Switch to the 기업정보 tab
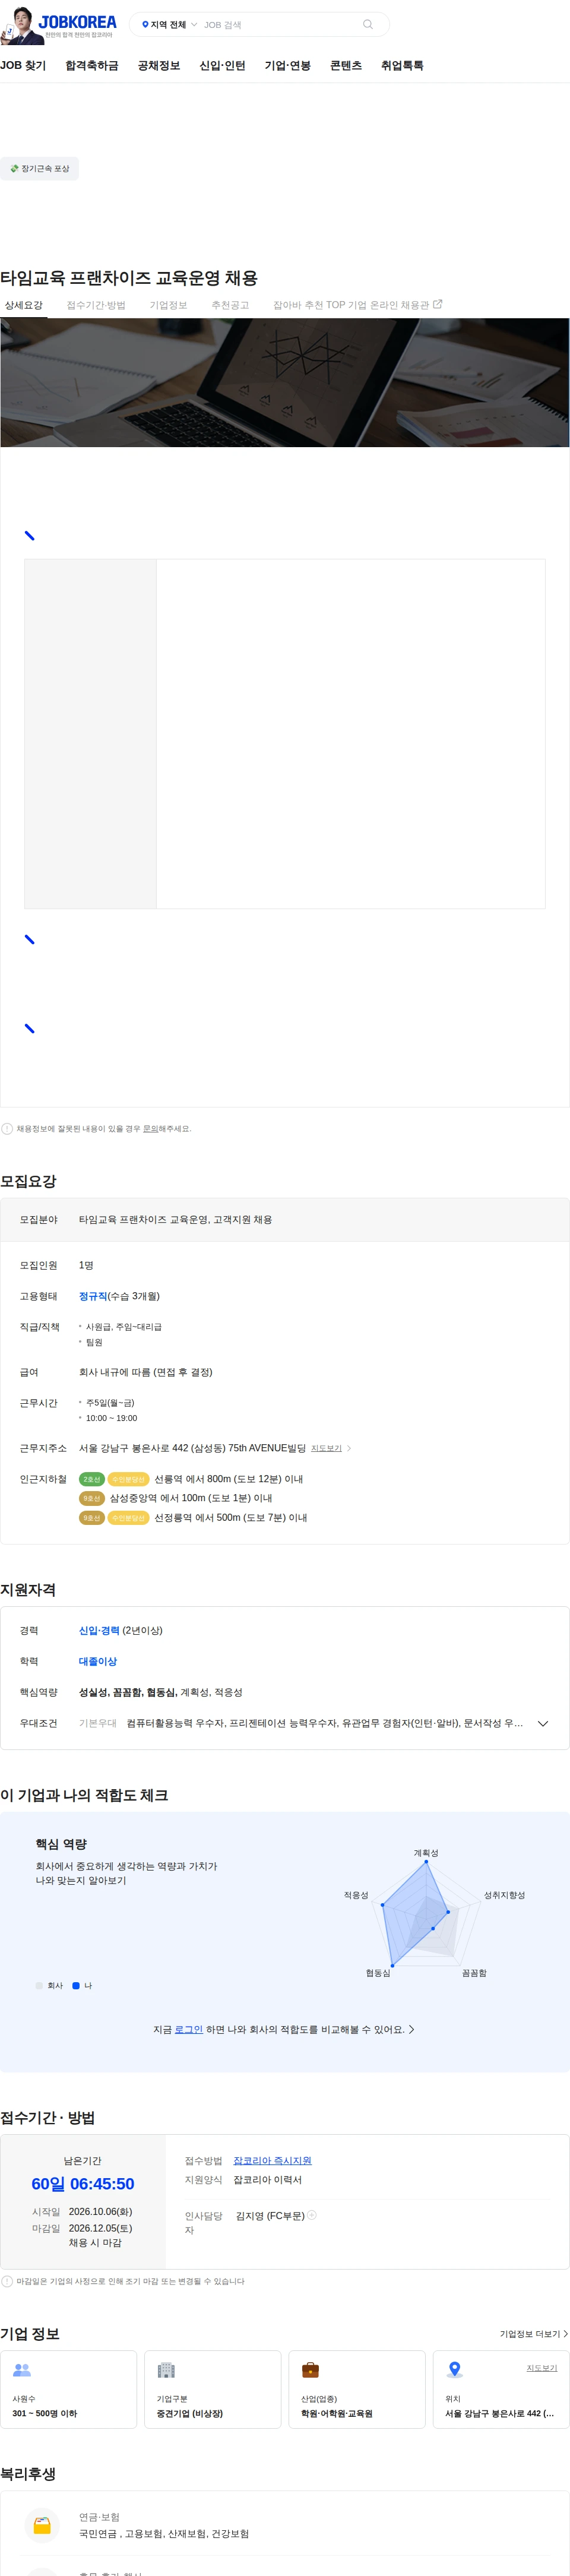 (x=168, y=305)
